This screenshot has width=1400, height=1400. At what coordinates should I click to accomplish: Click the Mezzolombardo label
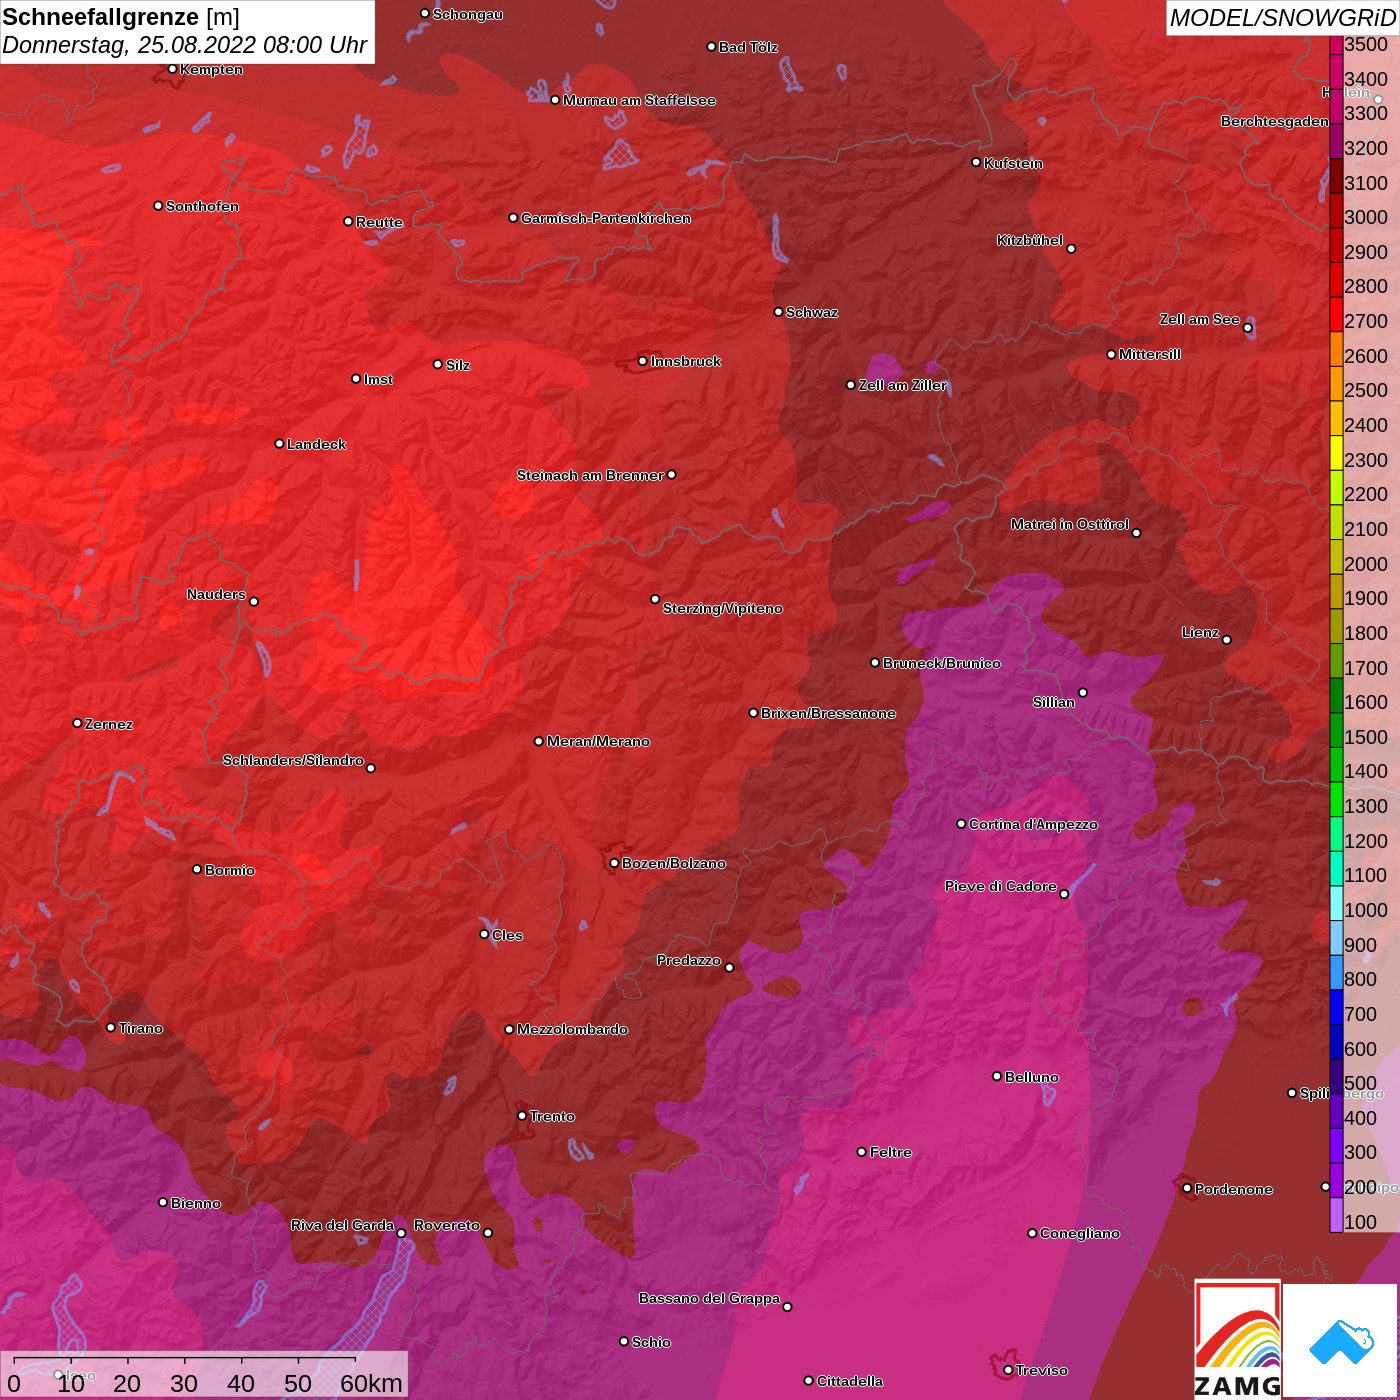[572, 1029]
